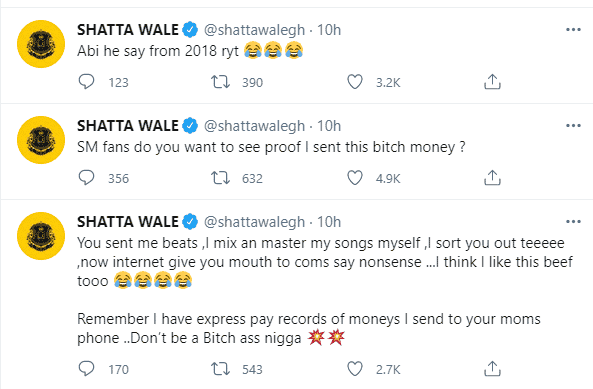Open more options for the 'SM fans' tweet

(573, 126)
